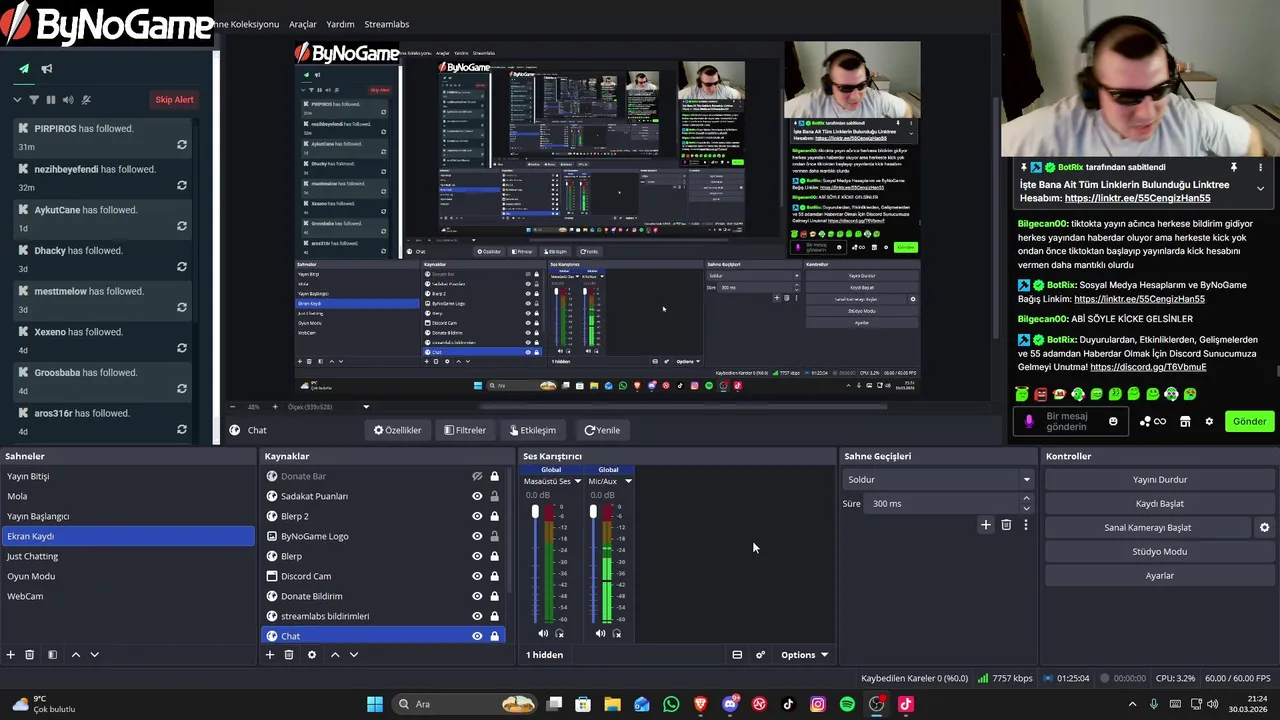
Task: Replay the AykutCane follow alert
Action: [181, 226]
